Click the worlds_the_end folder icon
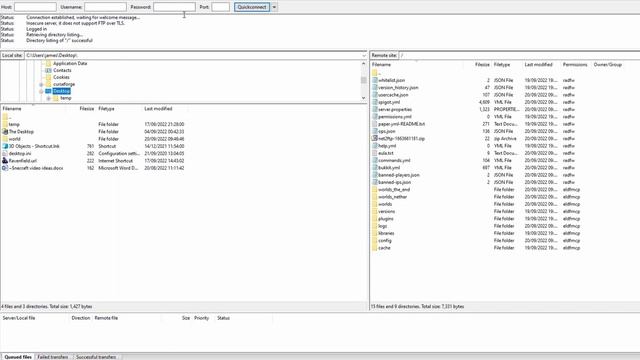This screenshot has height=360, width=640. pos(375,190)
